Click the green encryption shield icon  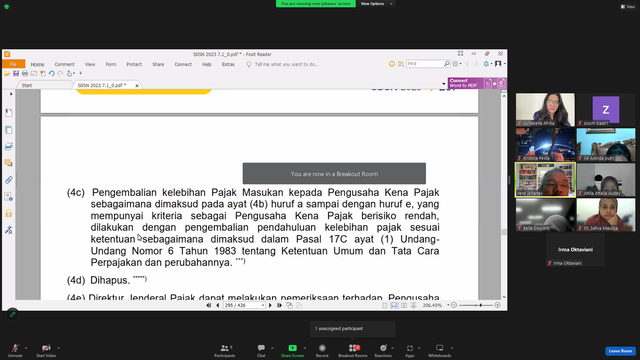tap(7, 7)
